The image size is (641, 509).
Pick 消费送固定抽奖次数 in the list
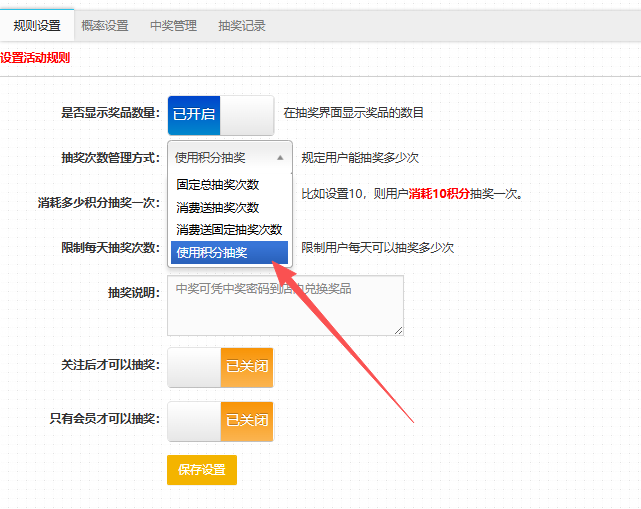click(x=229, y=230)
